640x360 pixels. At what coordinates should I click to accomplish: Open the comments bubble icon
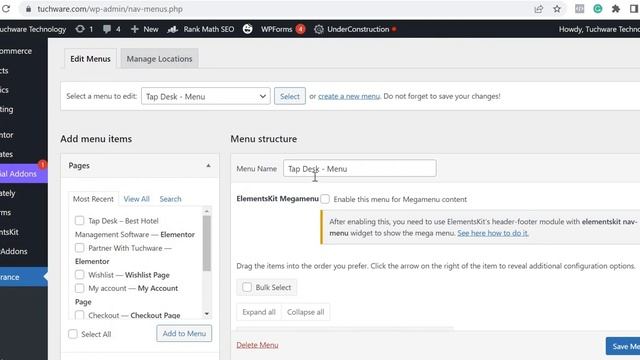(107, 29)
